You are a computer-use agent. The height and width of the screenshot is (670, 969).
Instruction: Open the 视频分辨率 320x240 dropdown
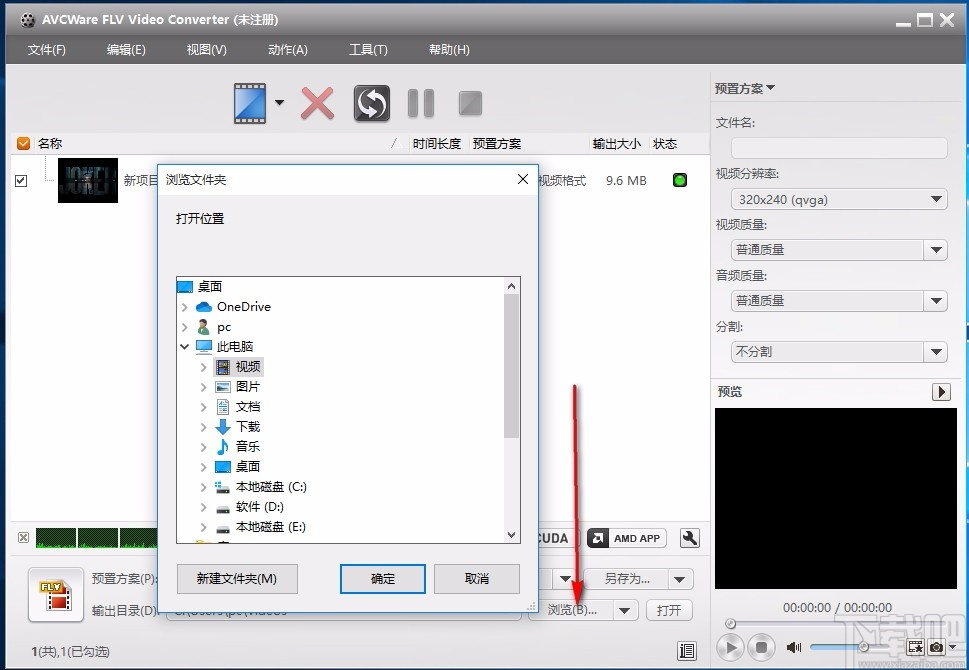coord(936,199)
